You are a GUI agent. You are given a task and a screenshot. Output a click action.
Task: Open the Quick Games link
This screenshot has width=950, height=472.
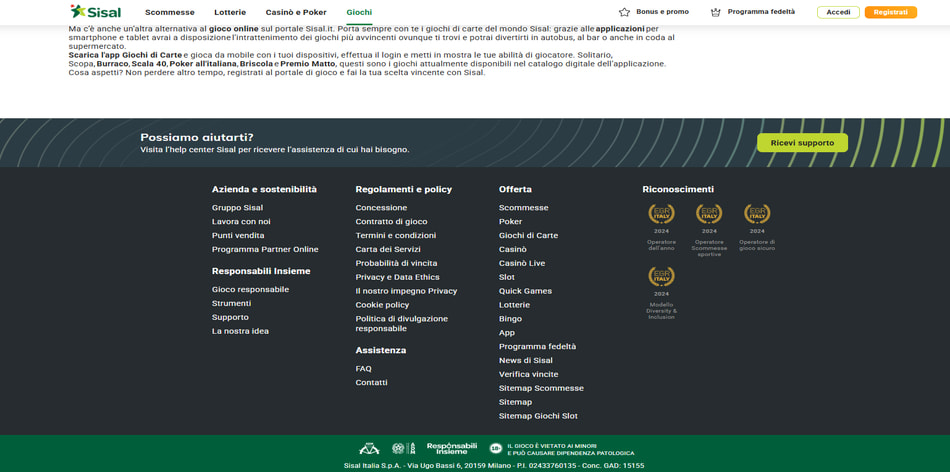click(525, 291)
